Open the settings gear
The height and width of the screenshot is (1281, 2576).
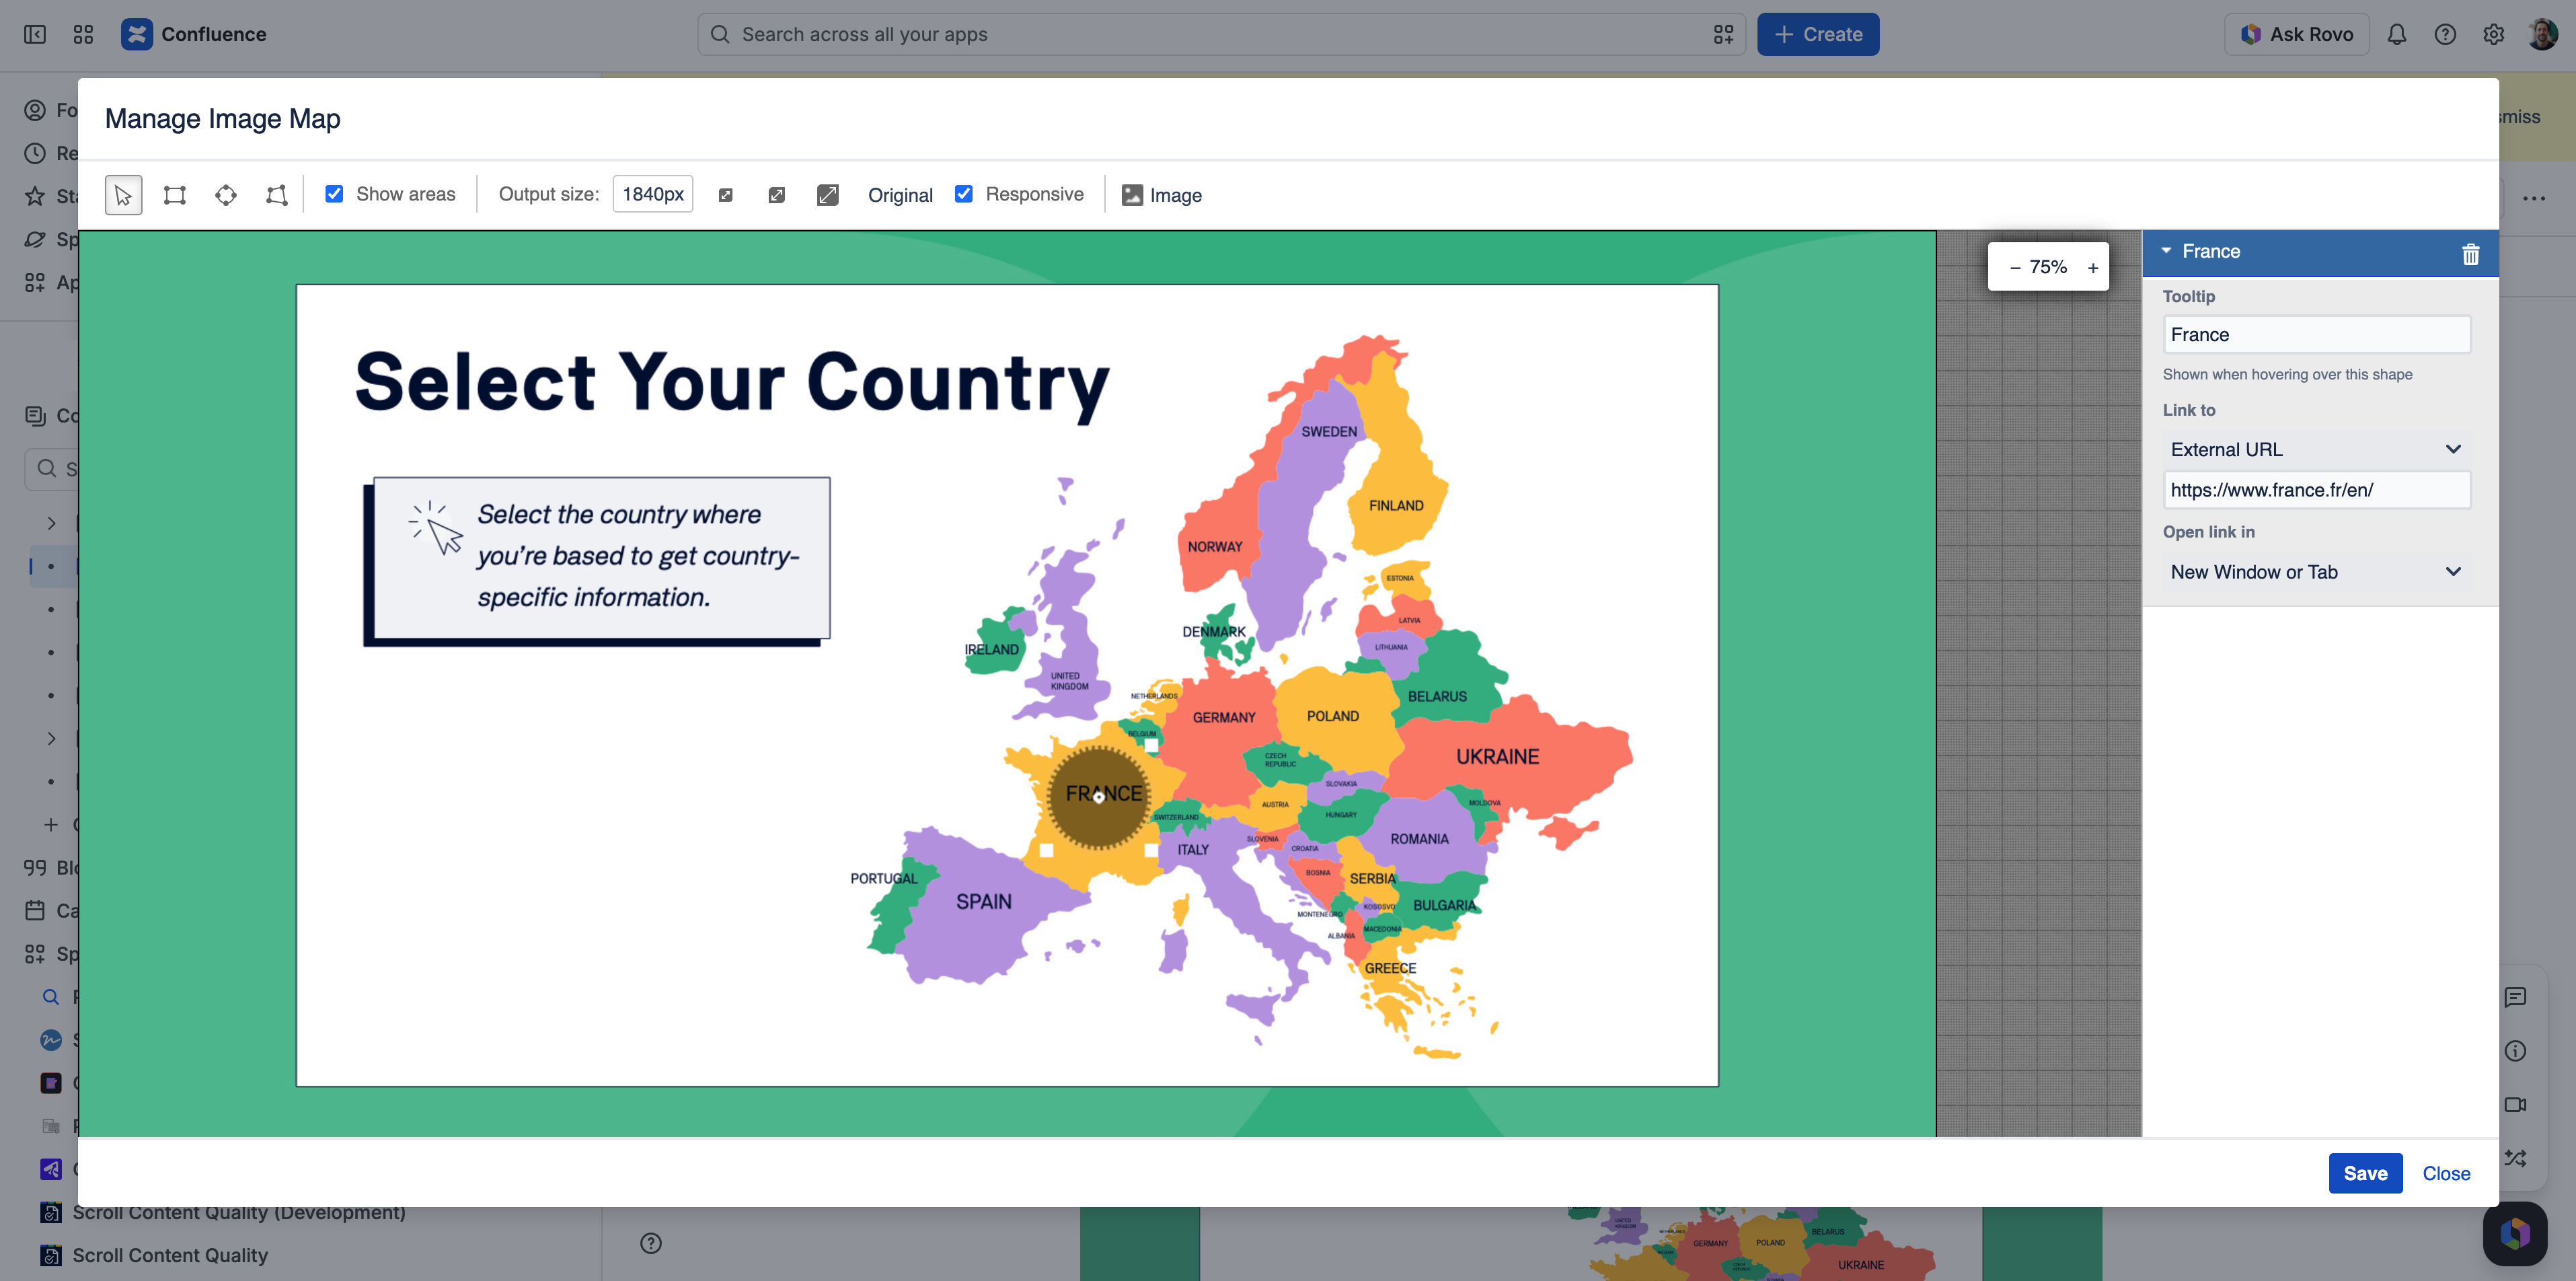(2493, 34)
